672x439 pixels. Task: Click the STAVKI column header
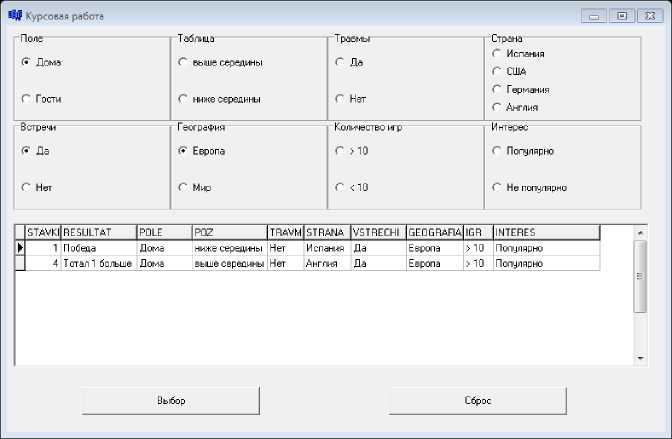coord(43,232)
